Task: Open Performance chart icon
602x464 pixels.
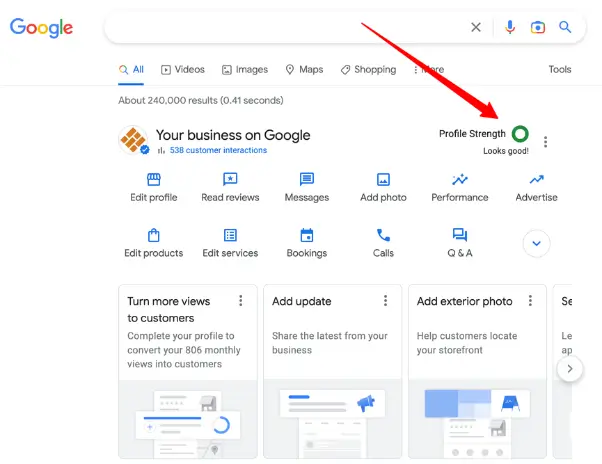Action: click(x=460, y=179)
